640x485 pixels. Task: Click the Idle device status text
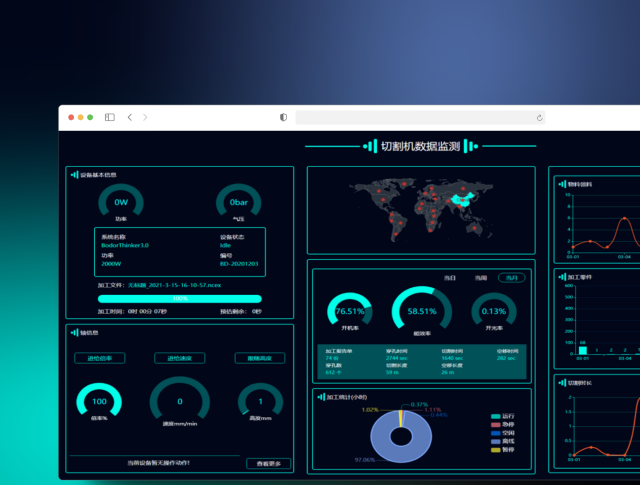point(225,245)
